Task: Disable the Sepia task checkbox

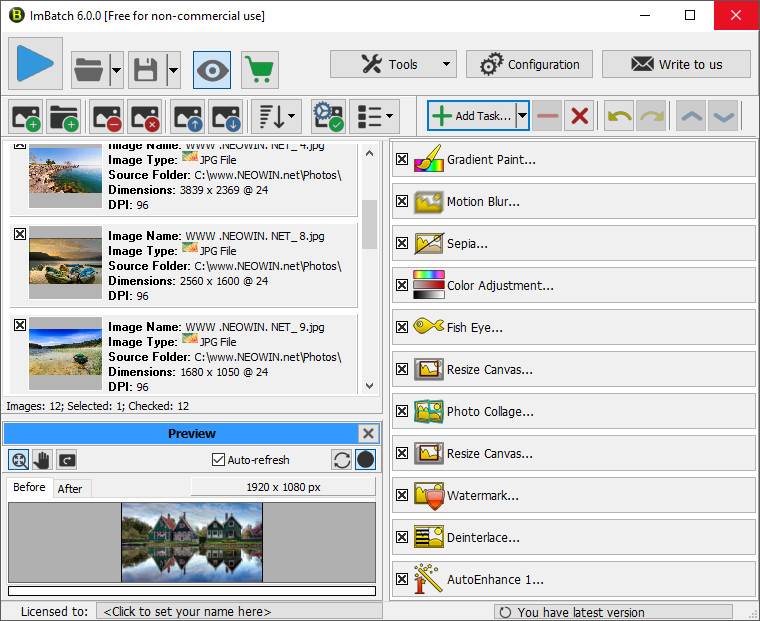Action: [x=402, y=243]
